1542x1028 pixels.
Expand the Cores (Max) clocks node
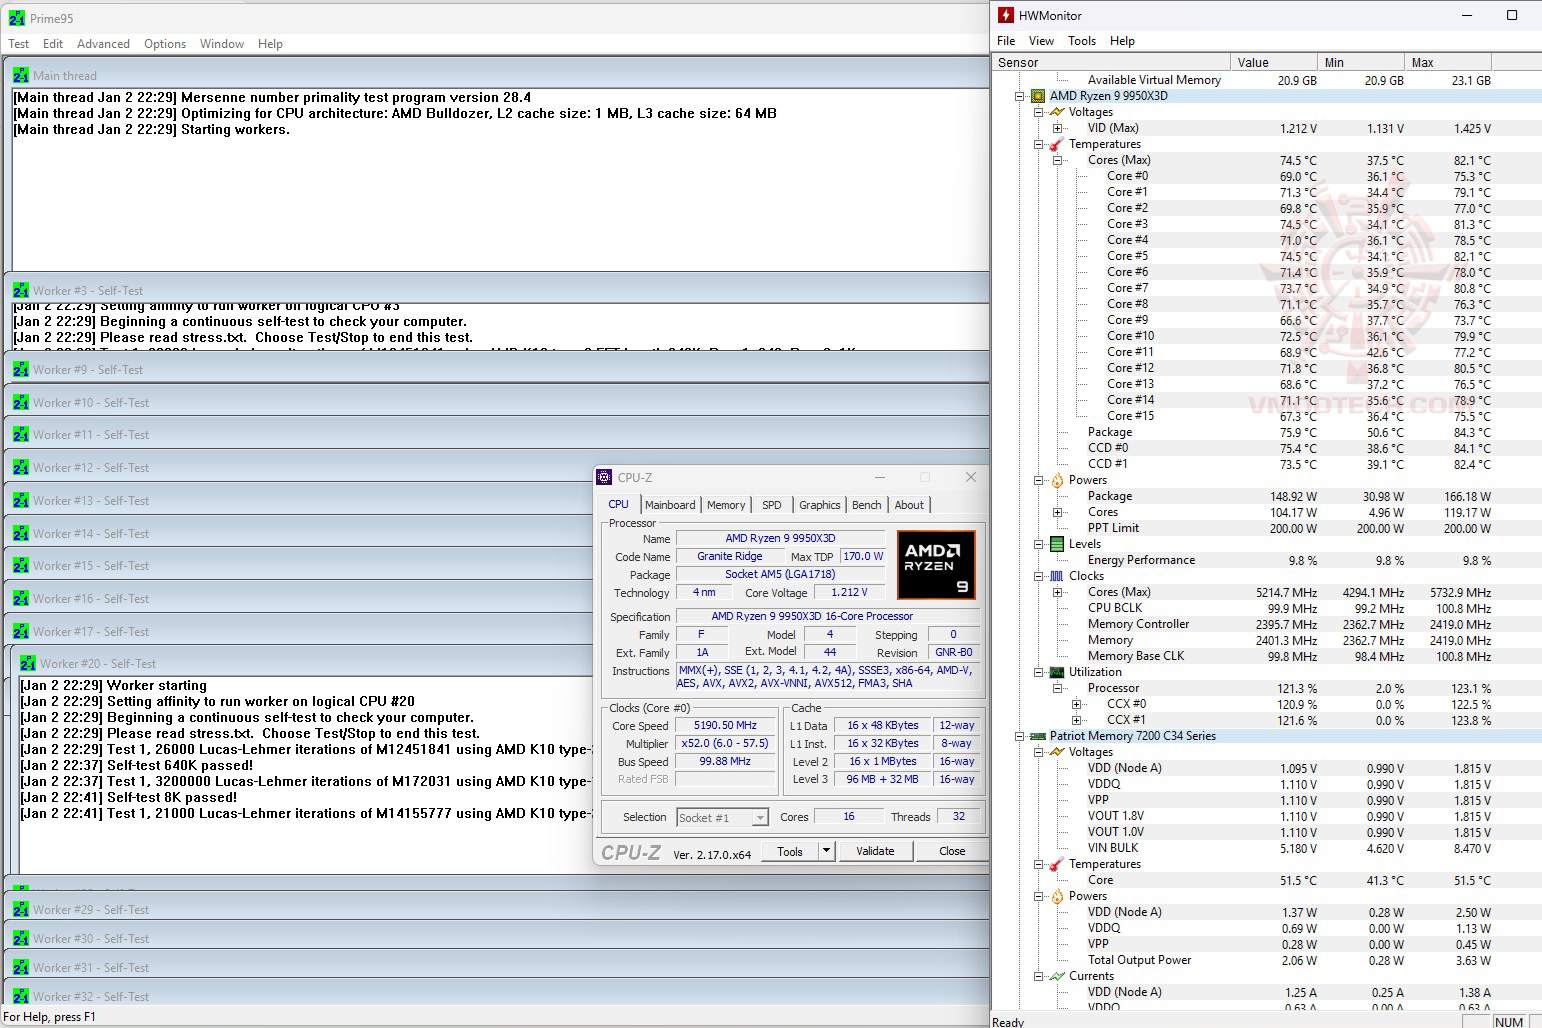1057,592
